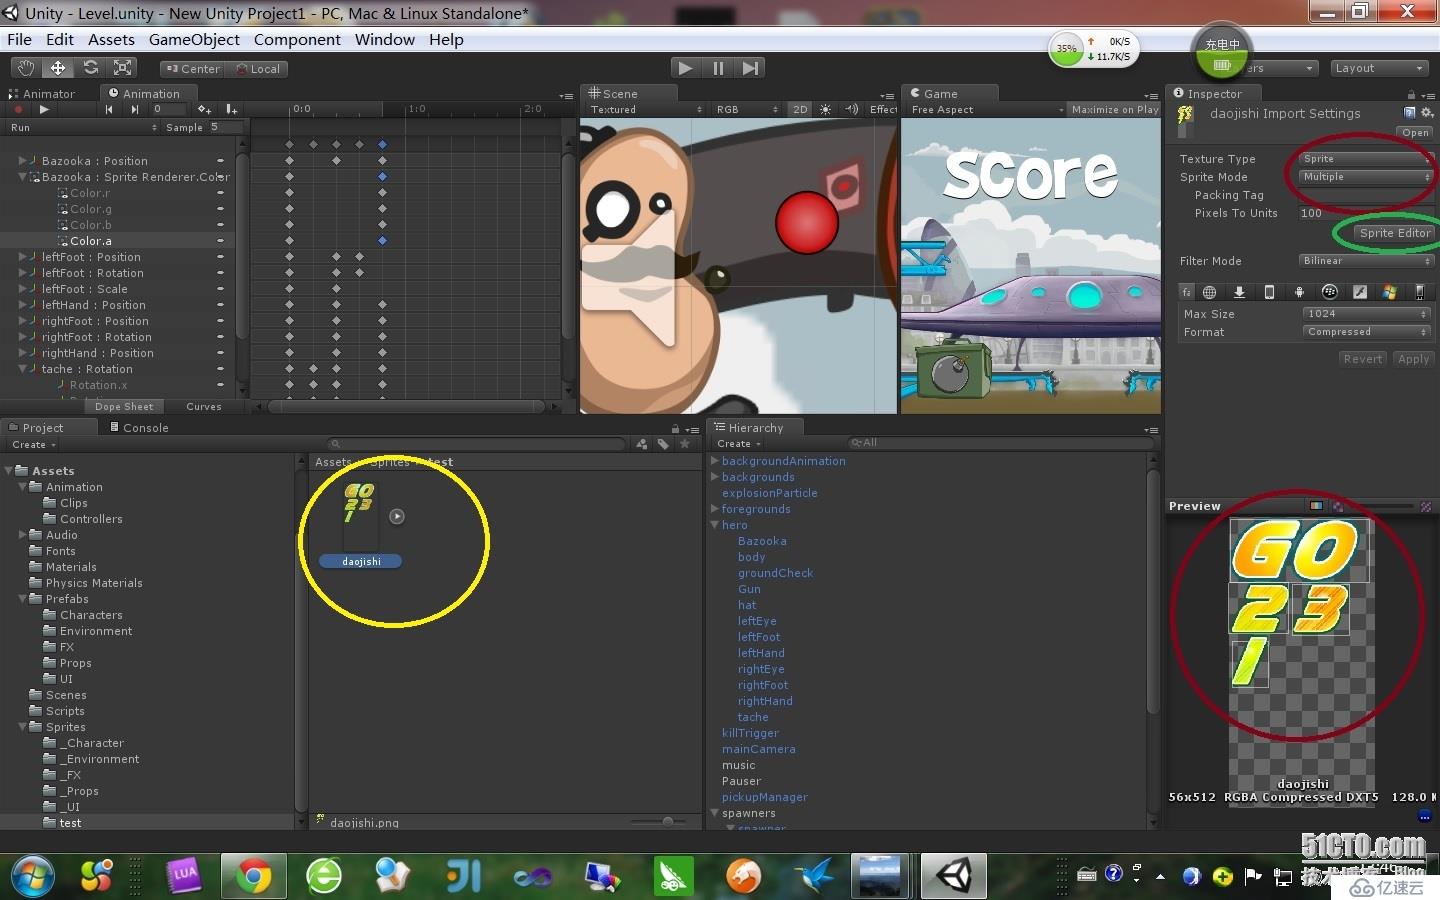Select Web platform override globe icon
1440x900 pixels.
1209,292
